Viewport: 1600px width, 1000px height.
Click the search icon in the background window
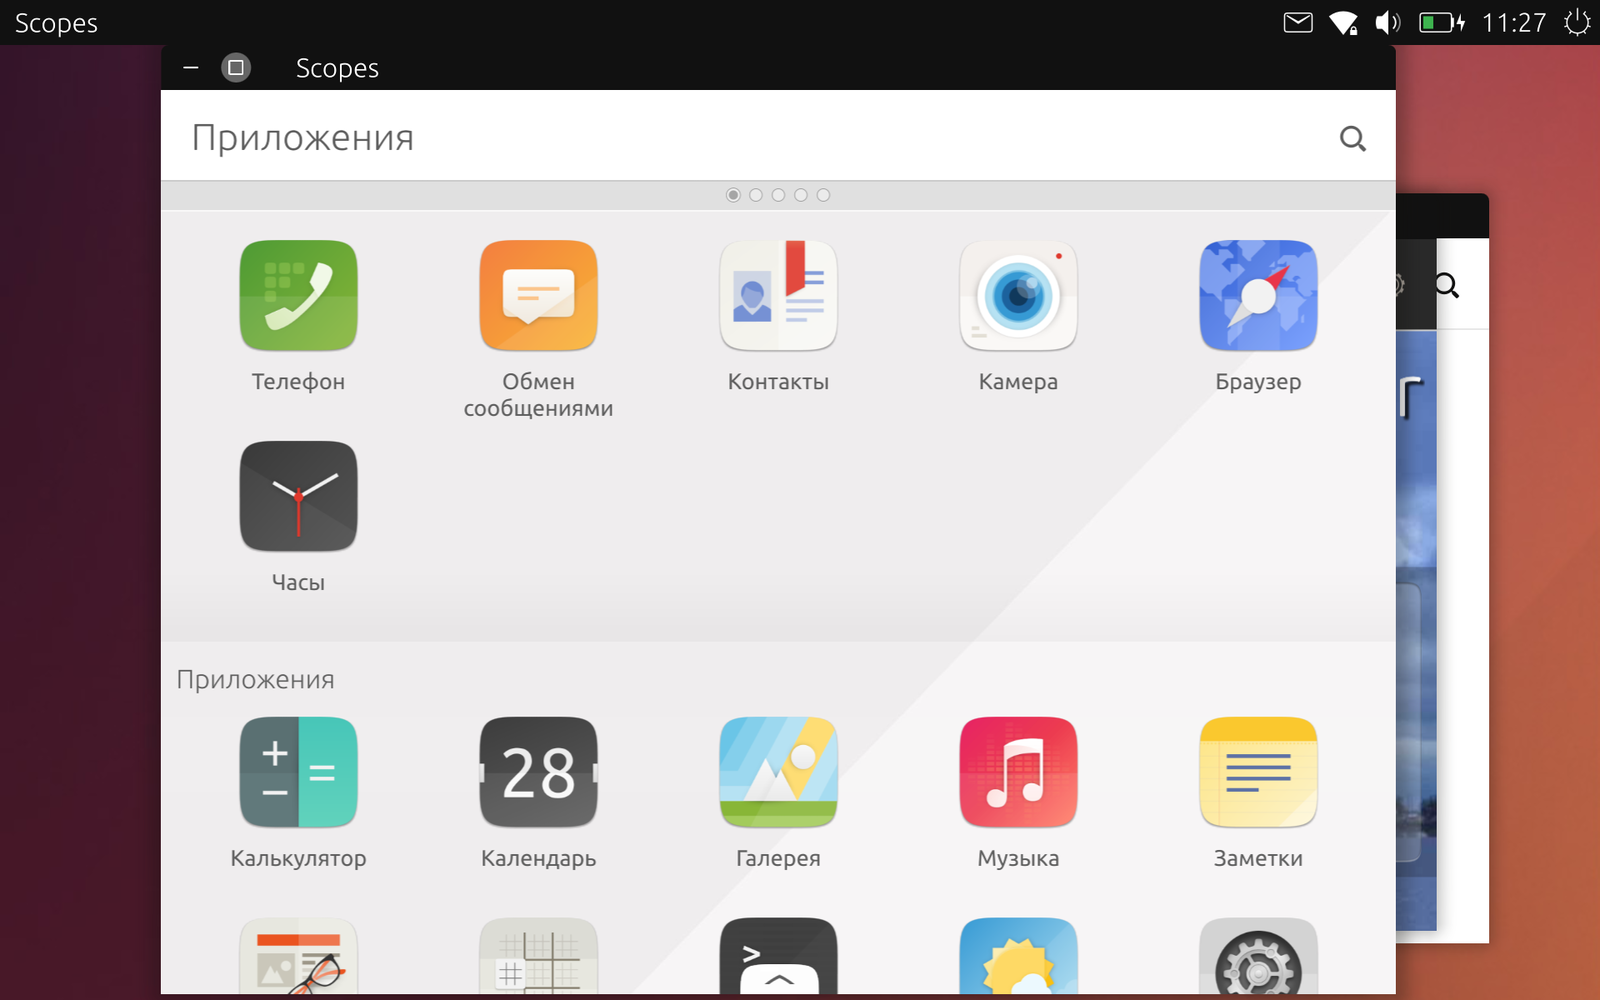tap(1447, 286)
